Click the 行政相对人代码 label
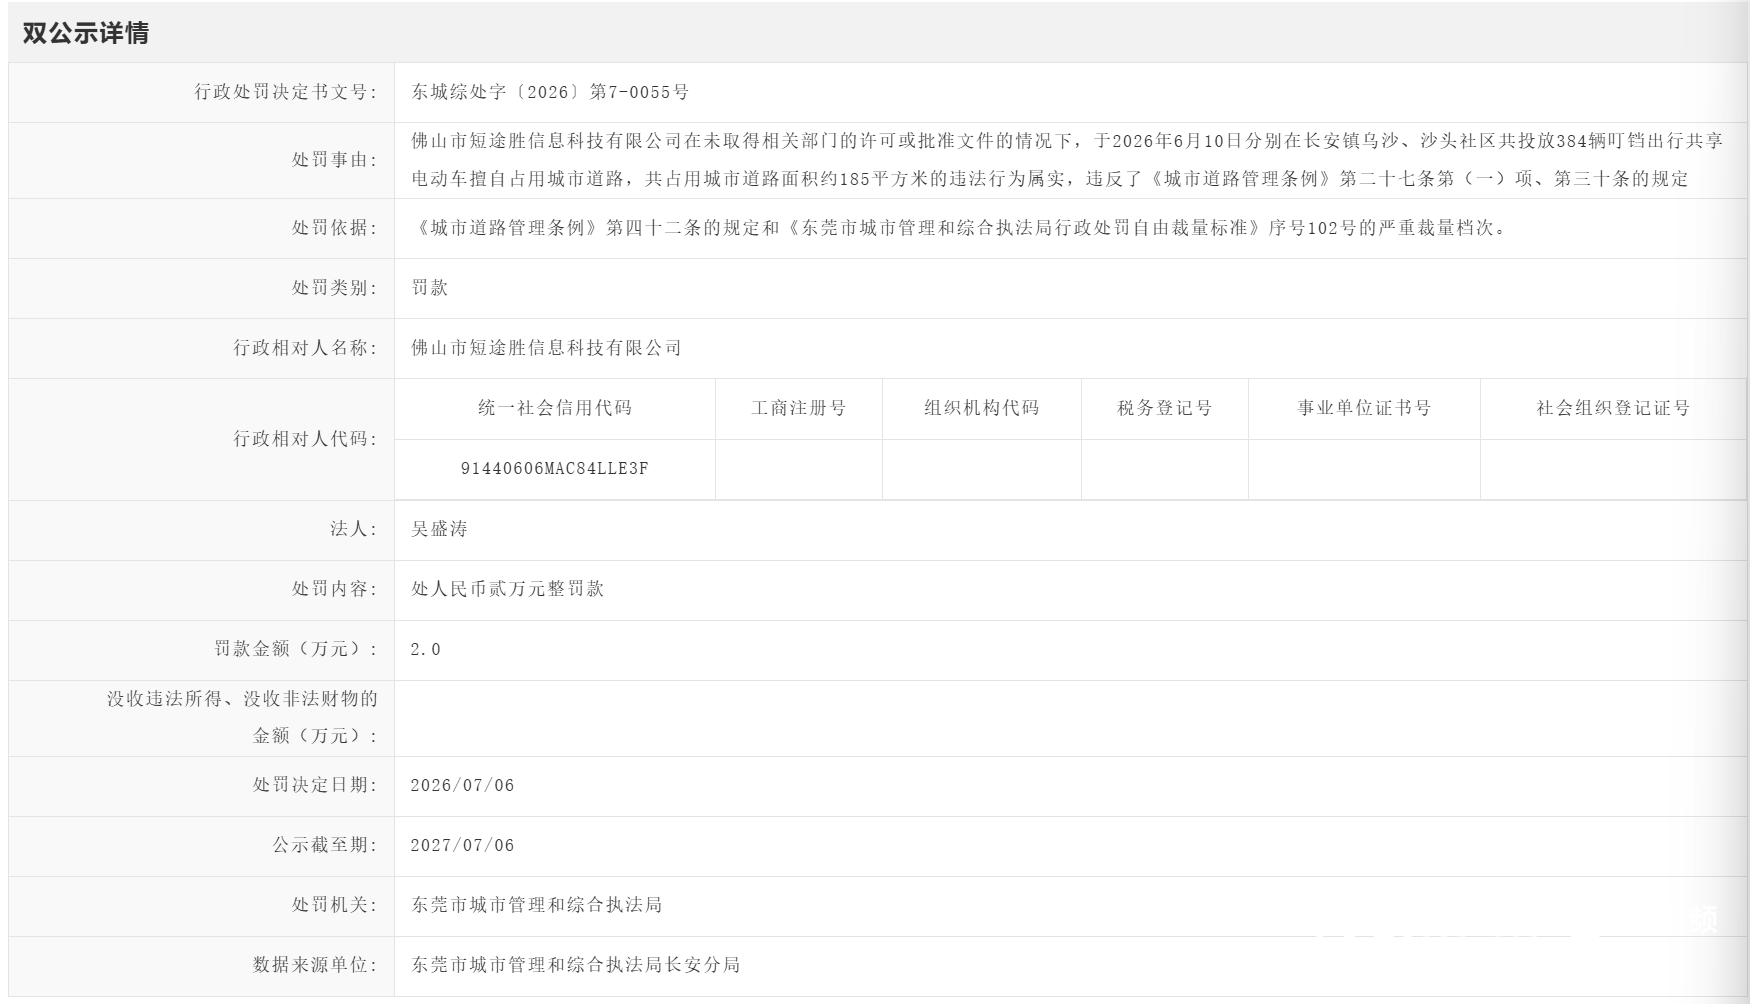 tap(306, 439)
